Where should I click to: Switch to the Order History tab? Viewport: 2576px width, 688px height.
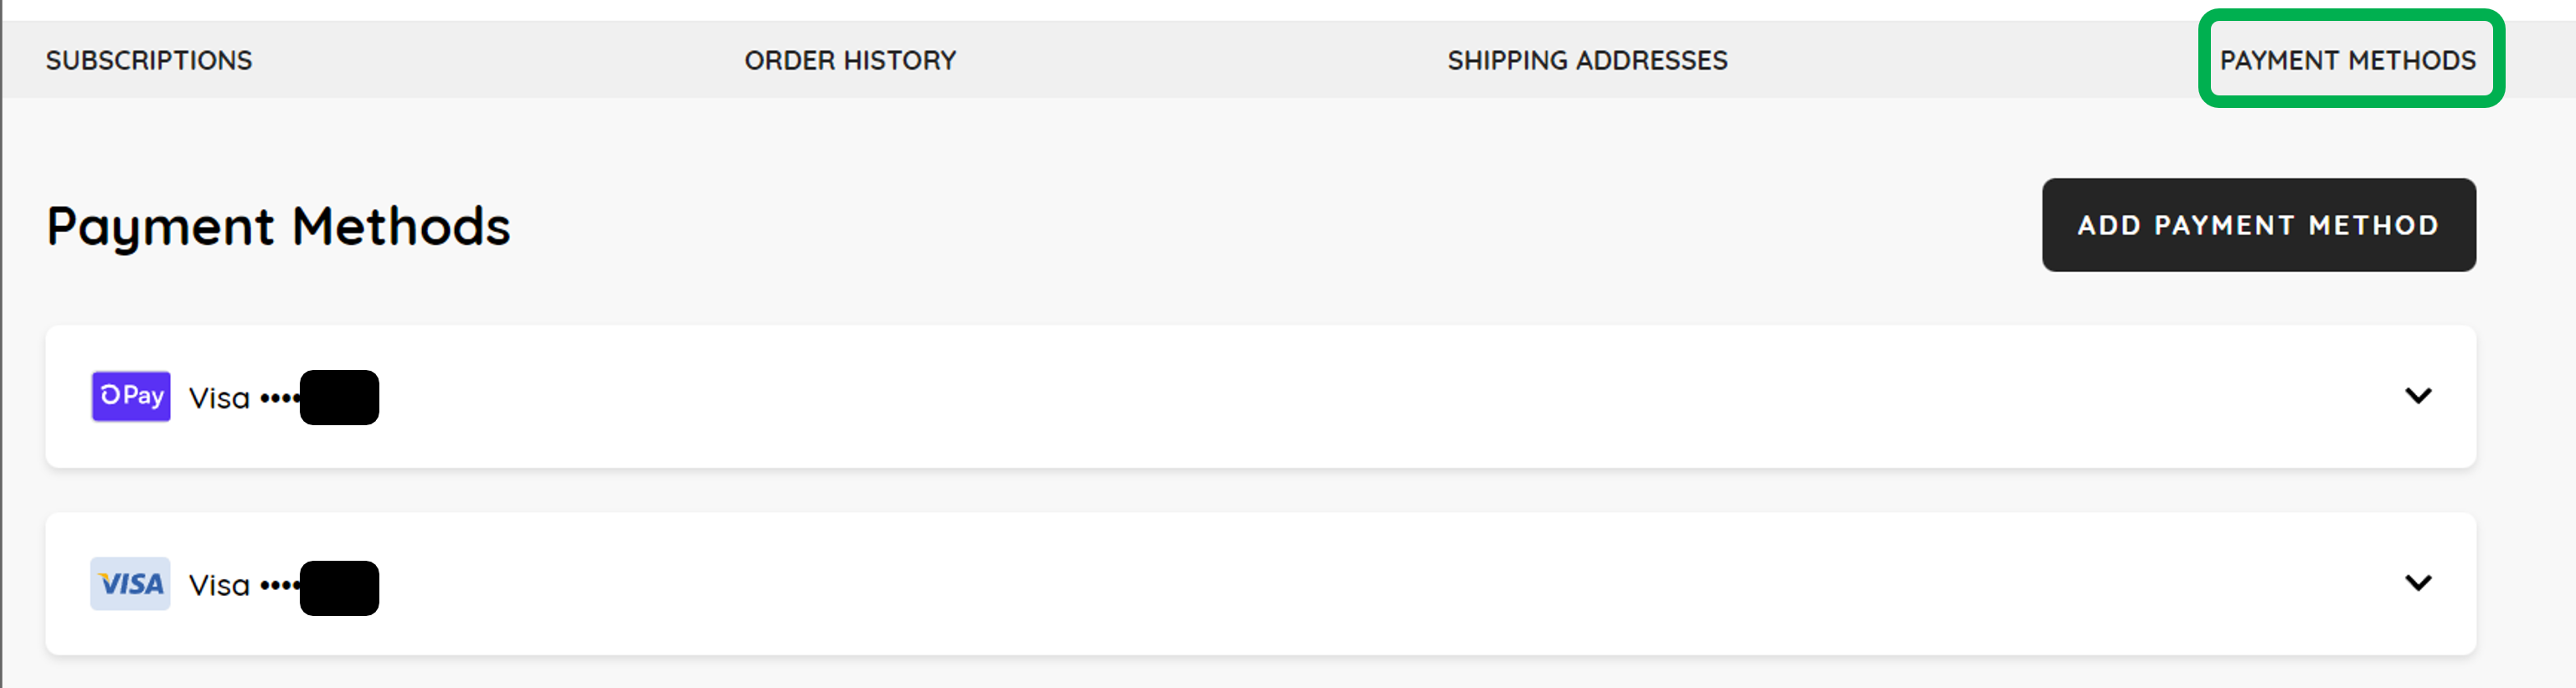850,60
